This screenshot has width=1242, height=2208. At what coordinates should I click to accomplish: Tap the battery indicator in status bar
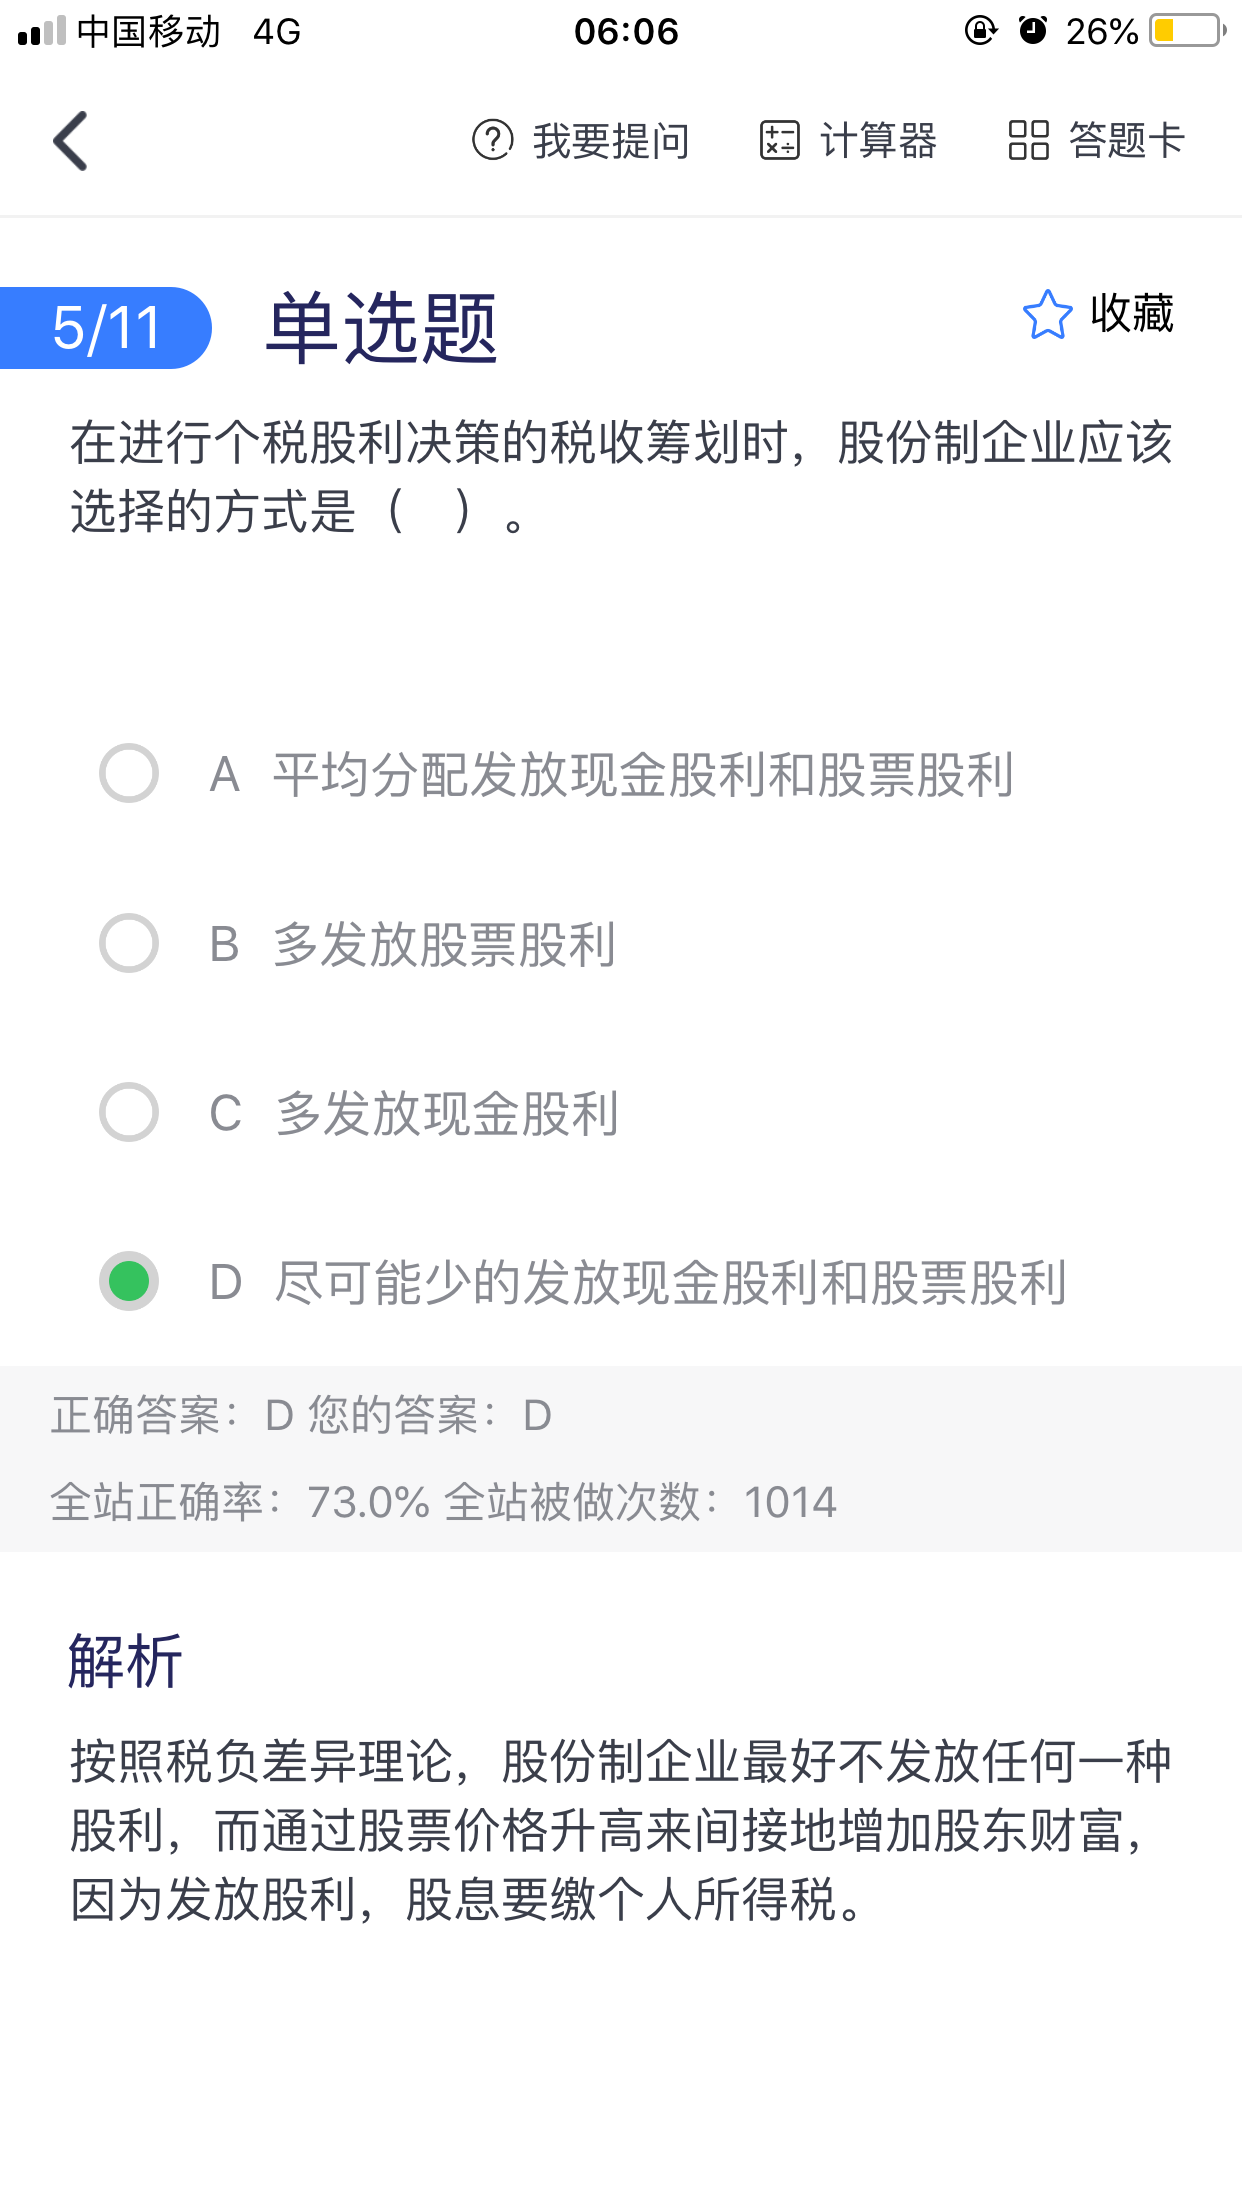coord(1187,31)
